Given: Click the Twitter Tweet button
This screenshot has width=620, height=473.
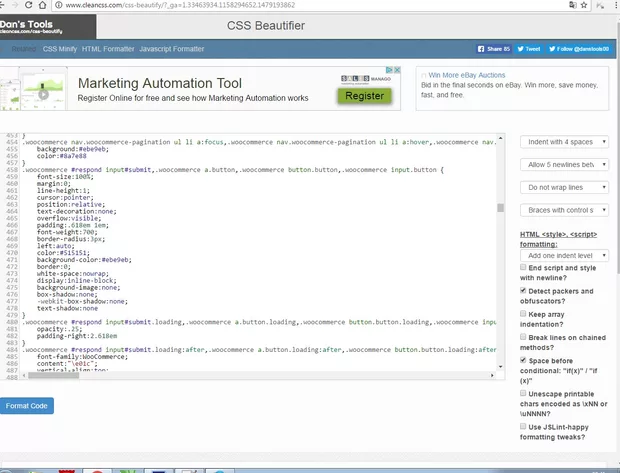Looking at the screenshot, I should click(530, 48).
